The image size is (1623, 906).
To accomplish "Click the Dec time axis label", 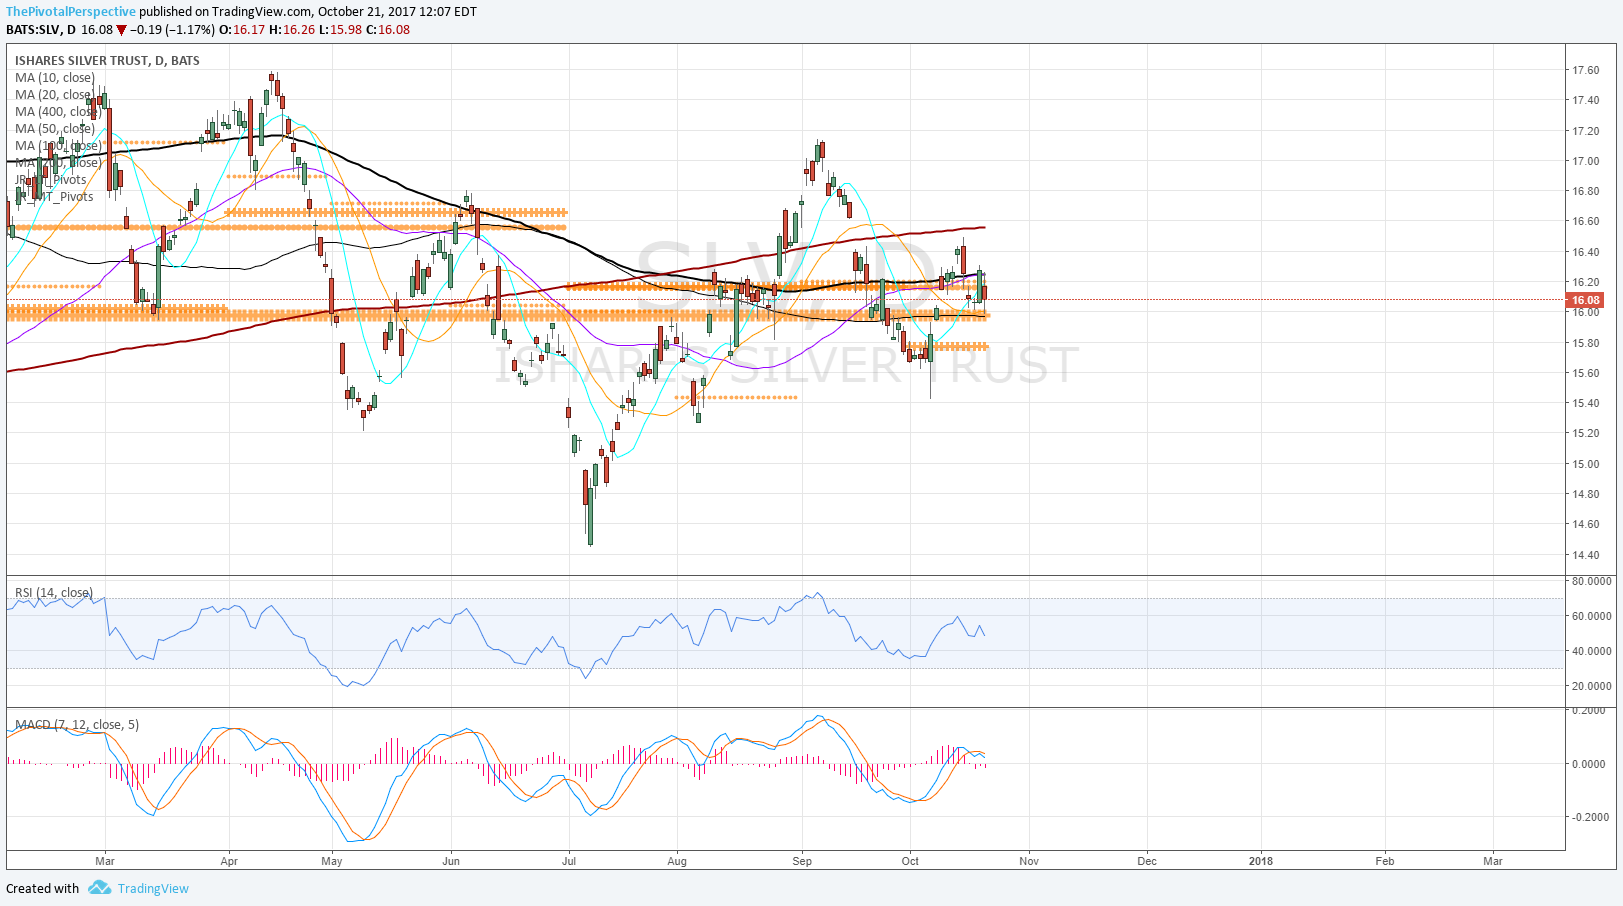I will tap(1147, 861).
